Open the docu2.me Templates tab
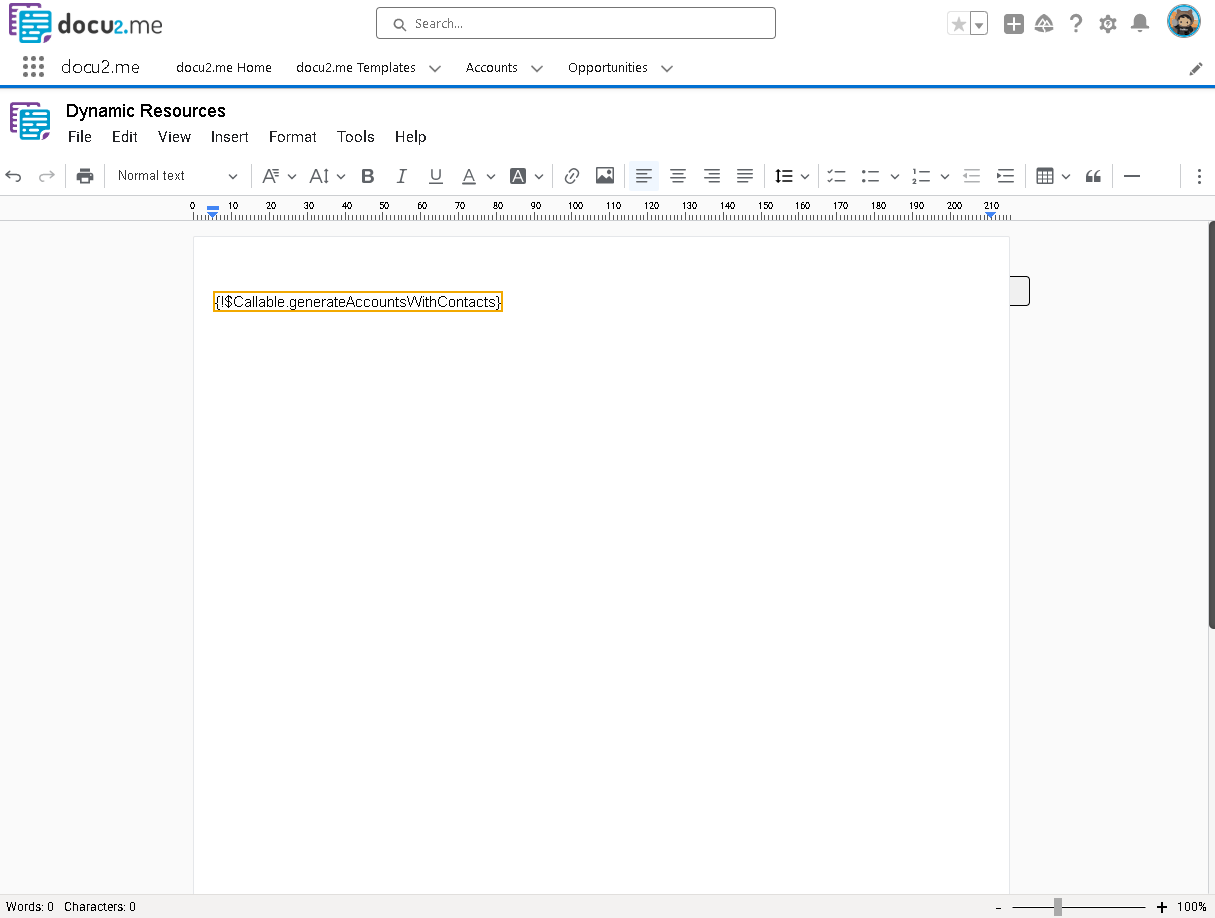1215x918 pixels. [356, 68]
